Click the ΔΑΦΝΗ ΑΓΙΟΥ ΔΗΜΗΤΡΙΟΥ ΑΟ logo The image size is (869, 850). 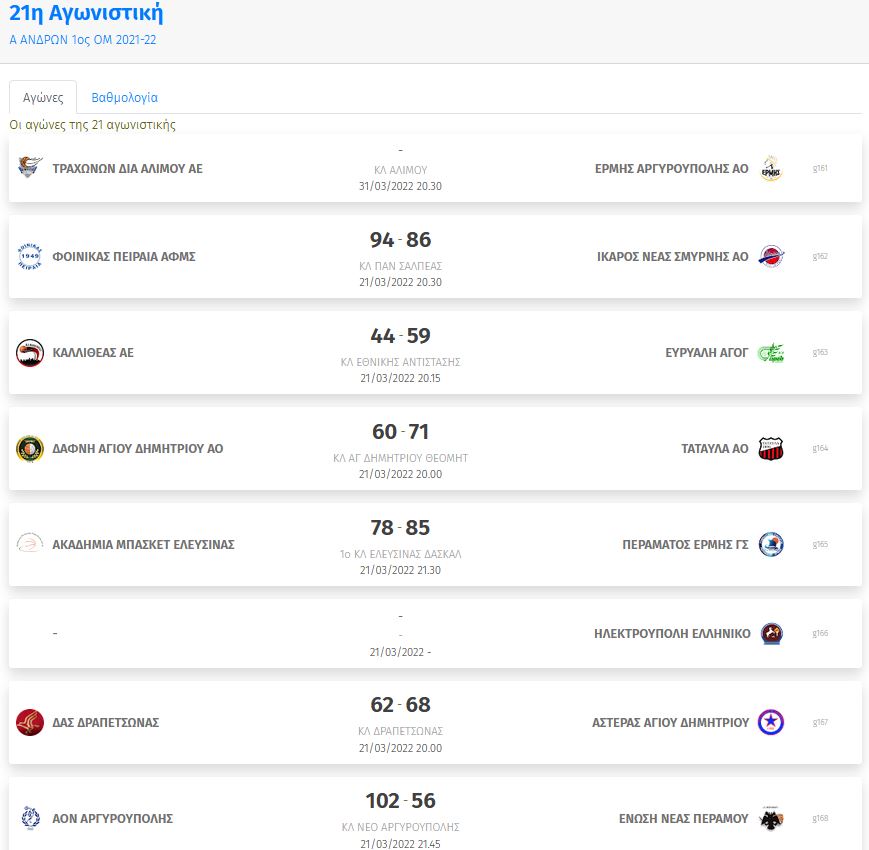click(x=30, y=448)
